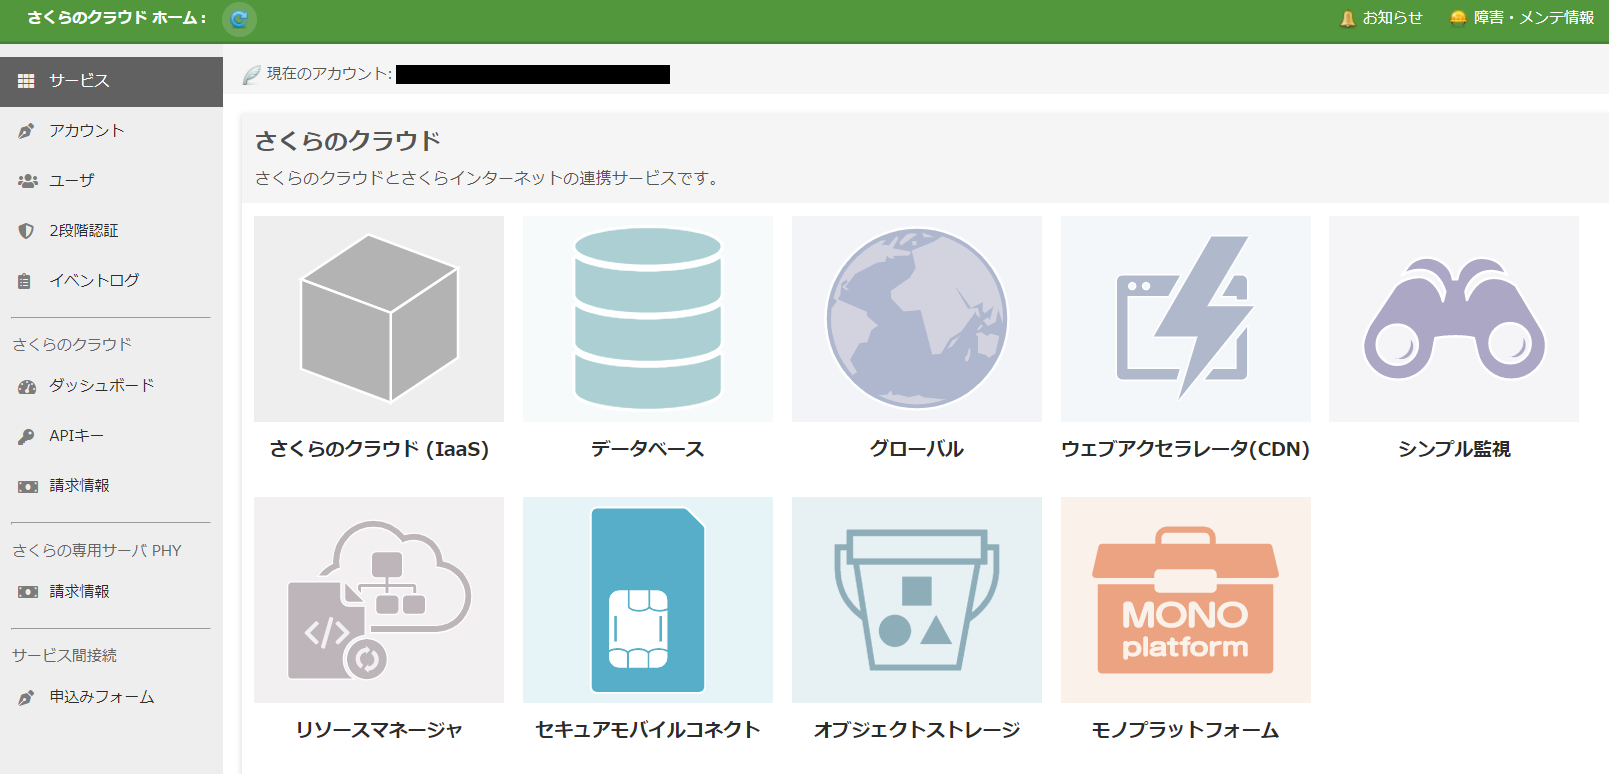Click the refresh icon beside さくらのクラウド ホーム
Viewport: 1609px width, 774px height.
[x=239, y=19]
